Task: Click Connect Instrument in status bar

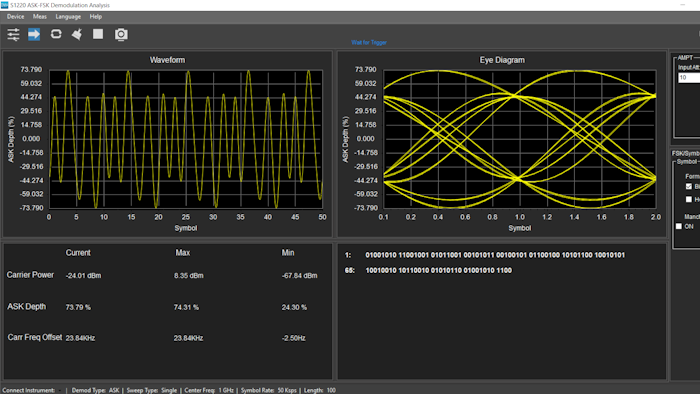Action: pyautogui.click(x=29, y=390)
